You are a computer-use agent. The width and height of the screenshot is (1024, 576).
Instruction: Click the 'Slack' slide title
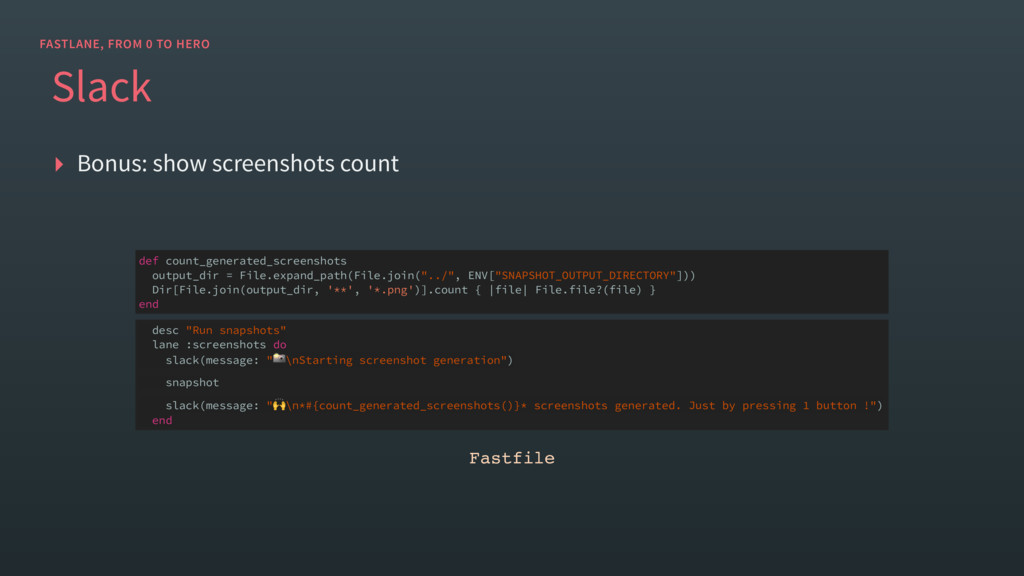pyautogui.click(x=102, y=86)
